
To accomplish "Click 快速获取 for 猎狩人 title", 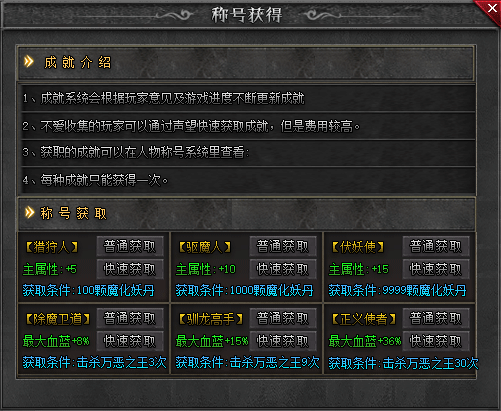I will click(130, 269).
